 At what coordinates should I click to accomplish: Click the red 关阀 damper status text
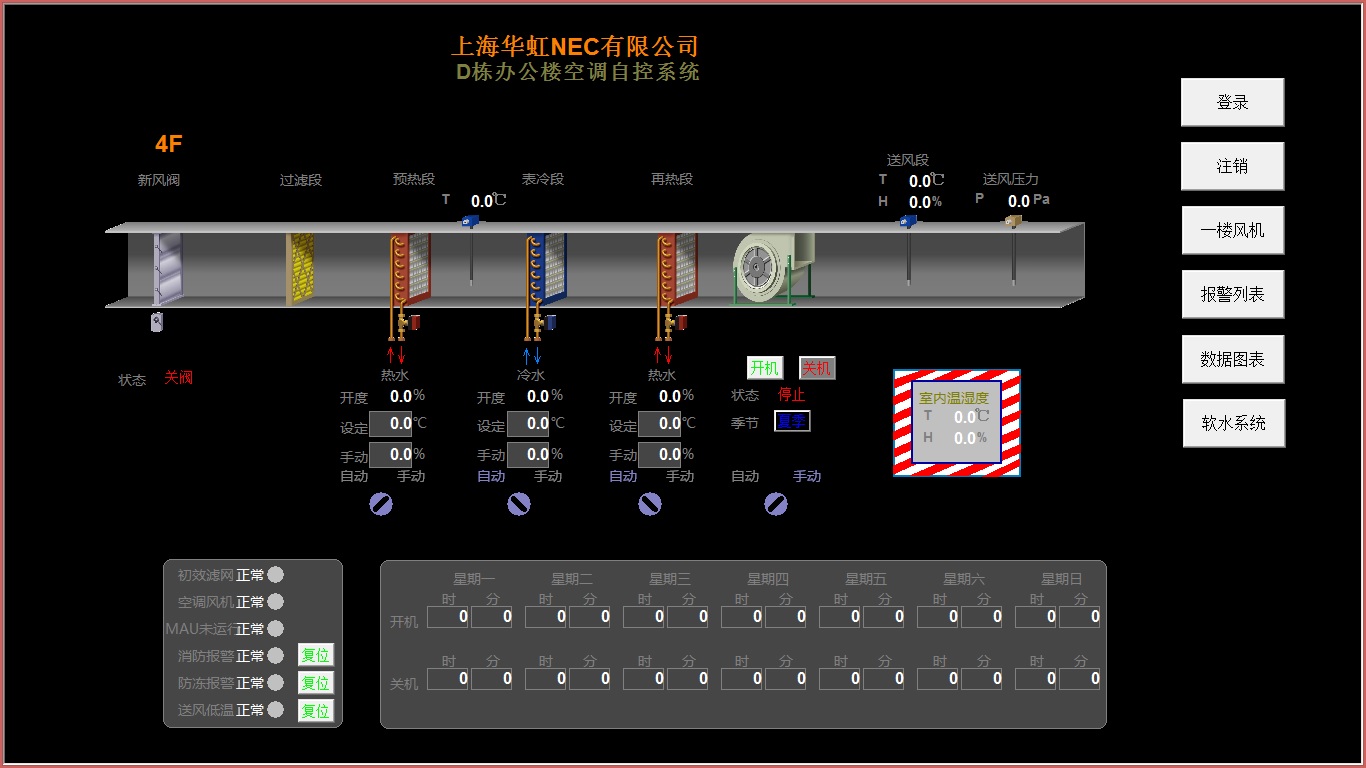coord(178,378)
